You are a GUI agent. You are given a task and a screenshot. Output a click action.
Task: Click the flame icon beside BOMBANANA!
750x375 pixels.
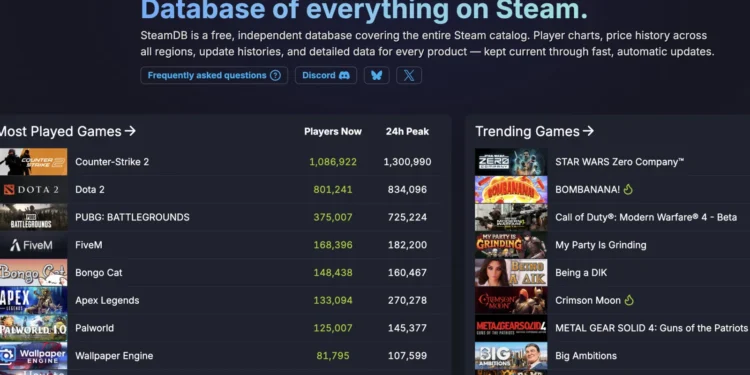click(x=628, y=190)
